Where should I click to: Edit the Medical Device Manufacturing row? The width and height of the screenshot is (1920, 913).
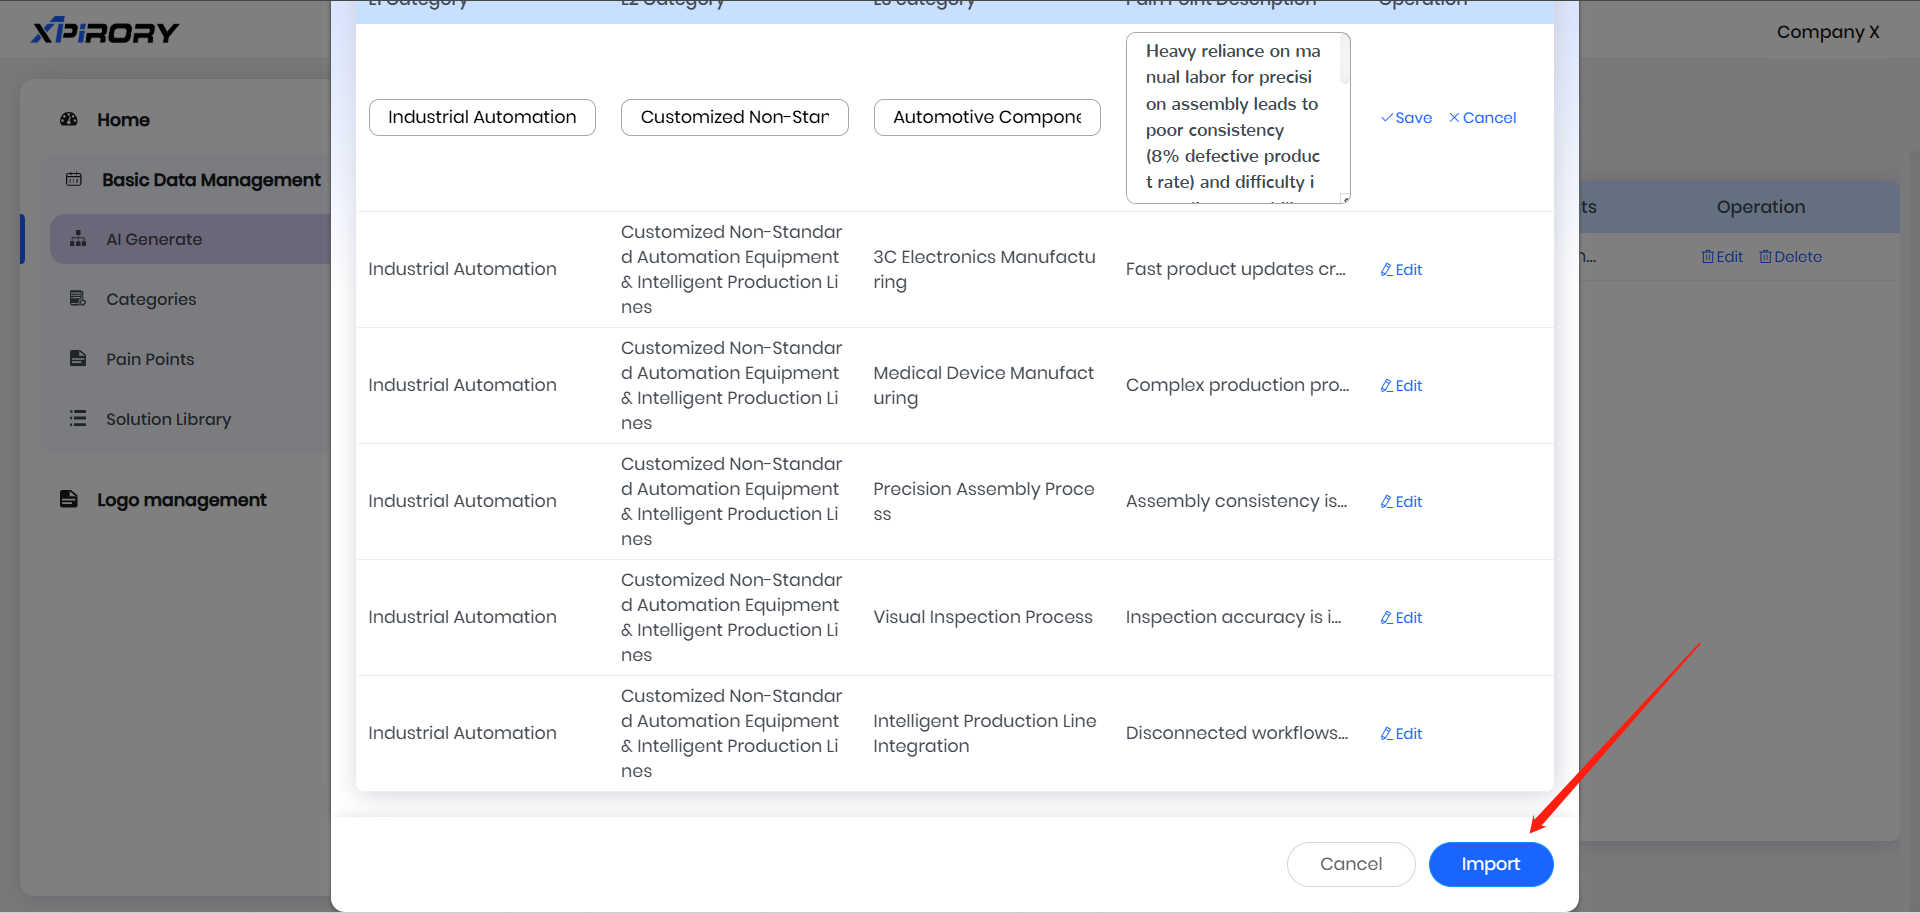pyautogui.click(x=1401, y=386)
